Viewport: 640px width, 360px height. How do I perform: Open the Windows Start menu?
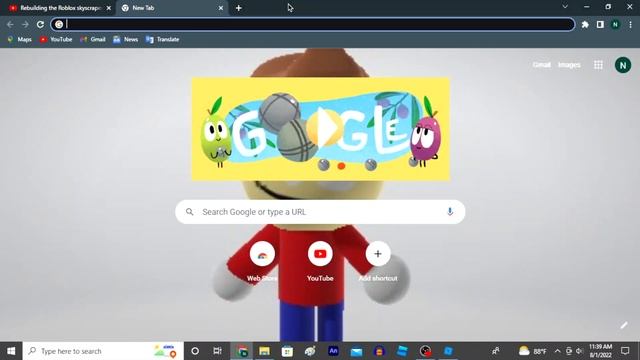point(11,351)
